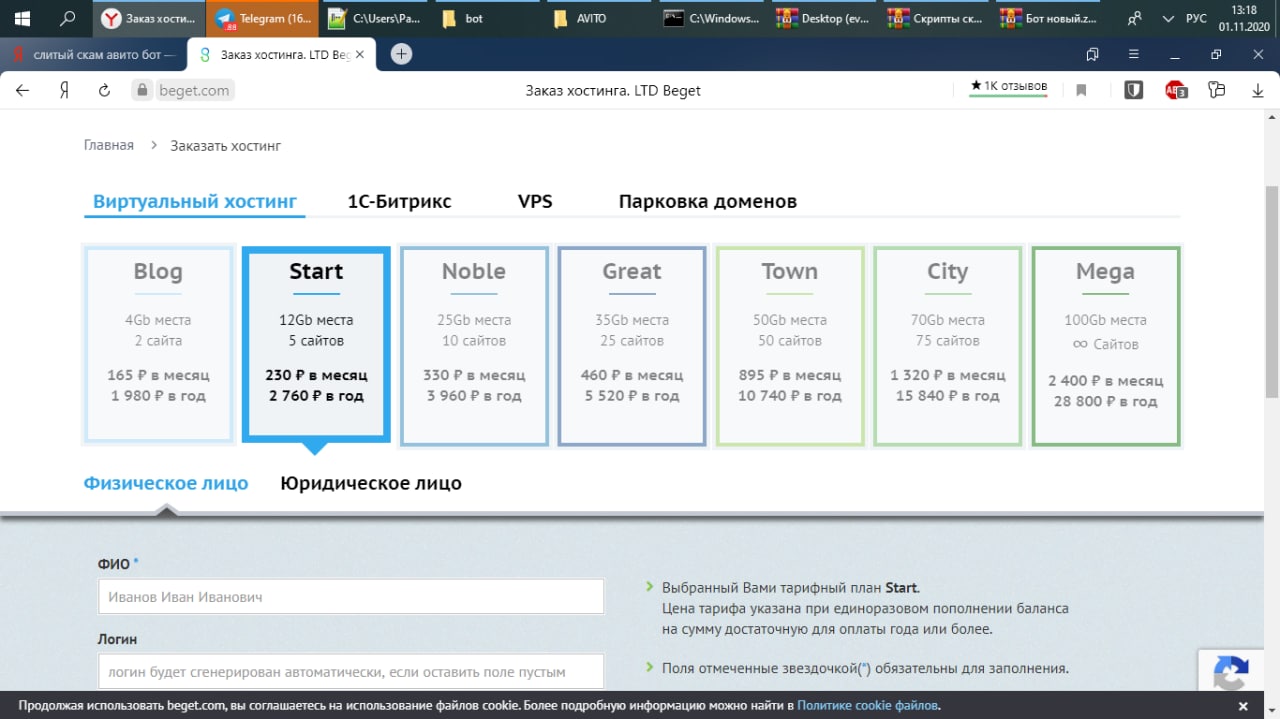
Task: Reload the page with refresh icon
Action: point(104,90)
